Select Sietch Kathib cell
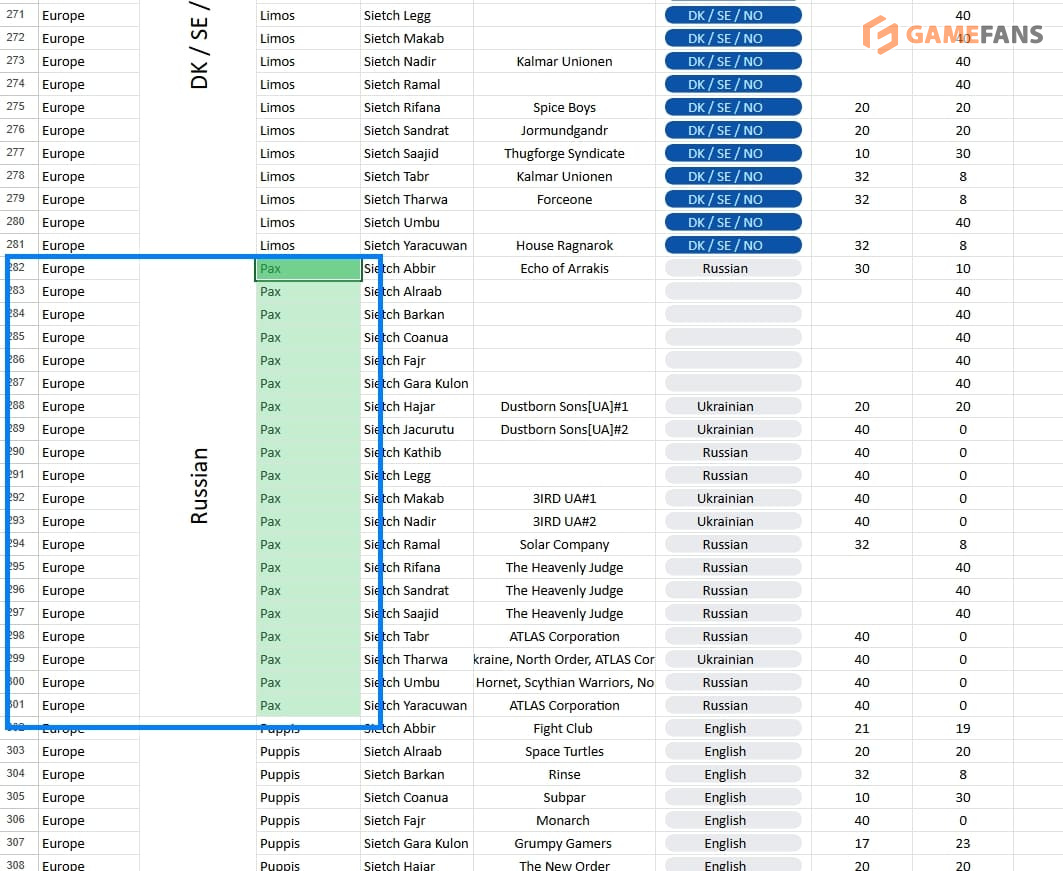 click(416, 453)
